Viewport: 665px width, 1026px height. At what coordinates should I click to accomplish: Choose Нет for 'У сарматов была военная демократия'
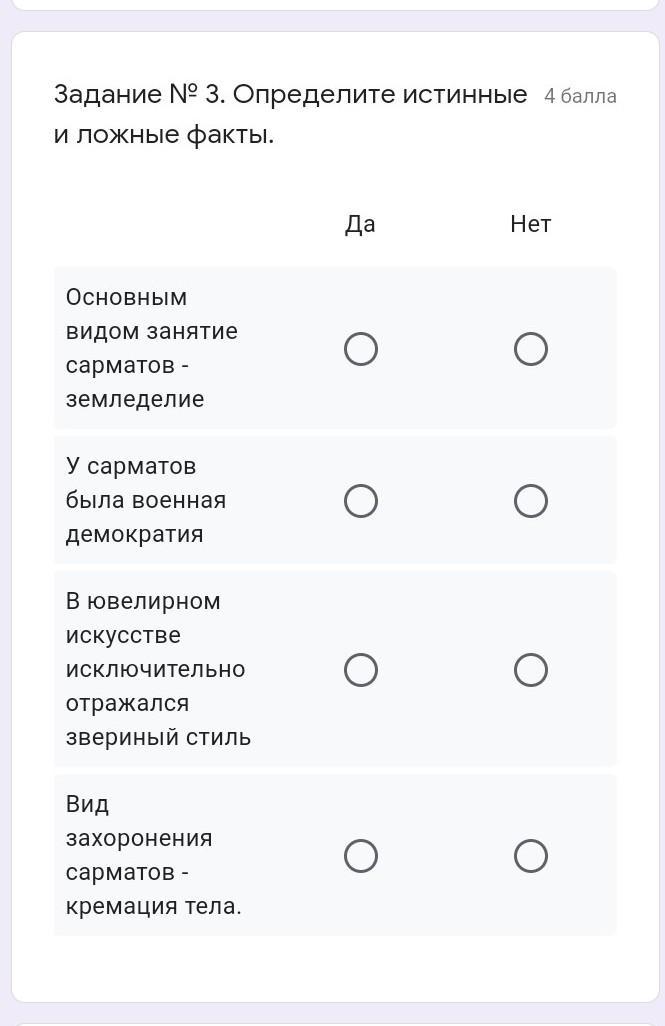pos(530,501)
